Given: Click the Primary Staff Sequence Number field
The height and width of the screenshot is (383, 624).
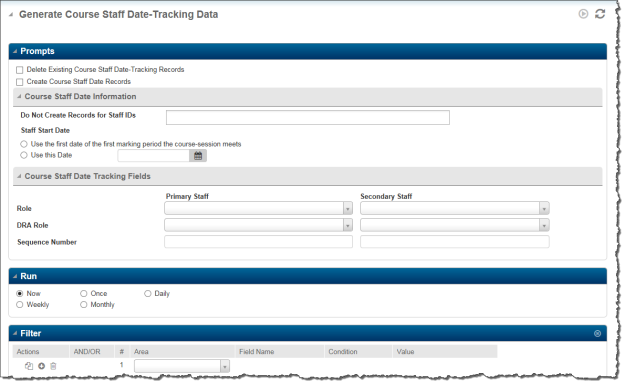Looking at the screenshot, I should pyautogui.click(x=258, y=242).
